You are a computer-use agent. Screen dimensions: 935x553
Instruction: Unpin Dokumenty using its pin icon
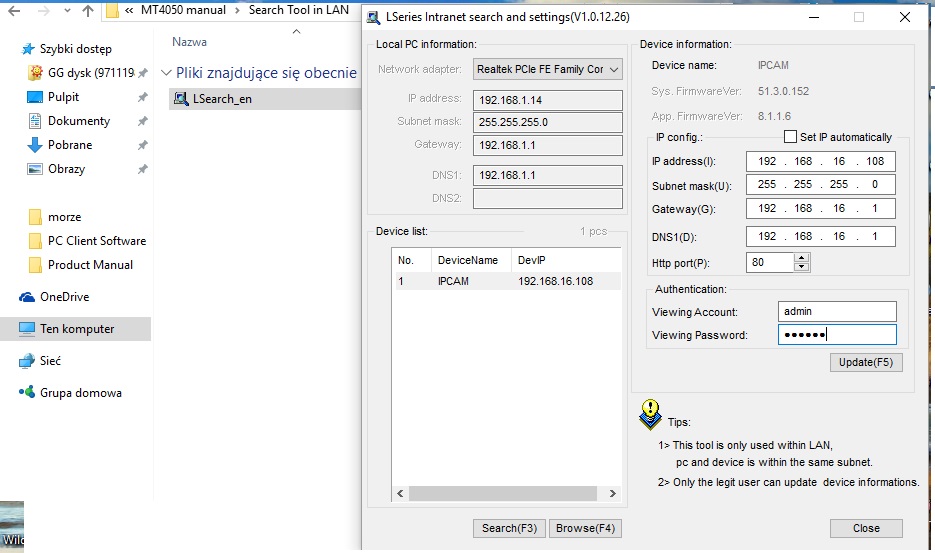(143, 121)
